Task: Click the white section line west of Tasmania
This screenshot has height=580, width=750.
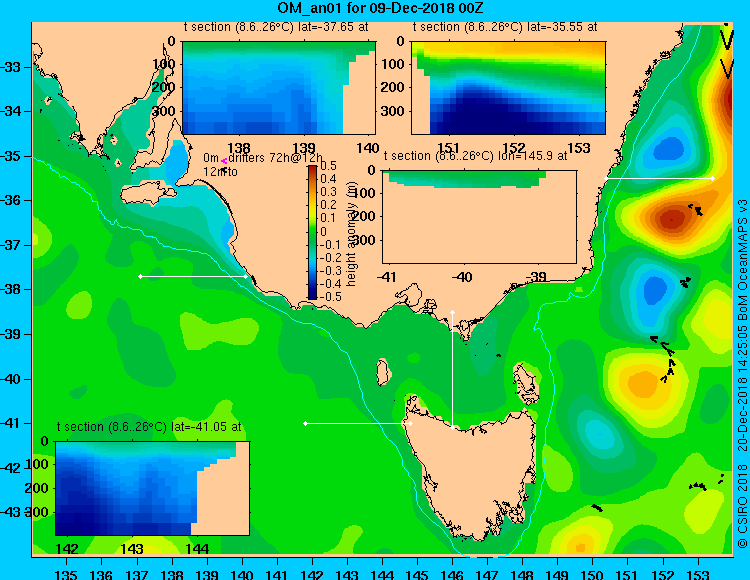Action: [x=358, y=423]
